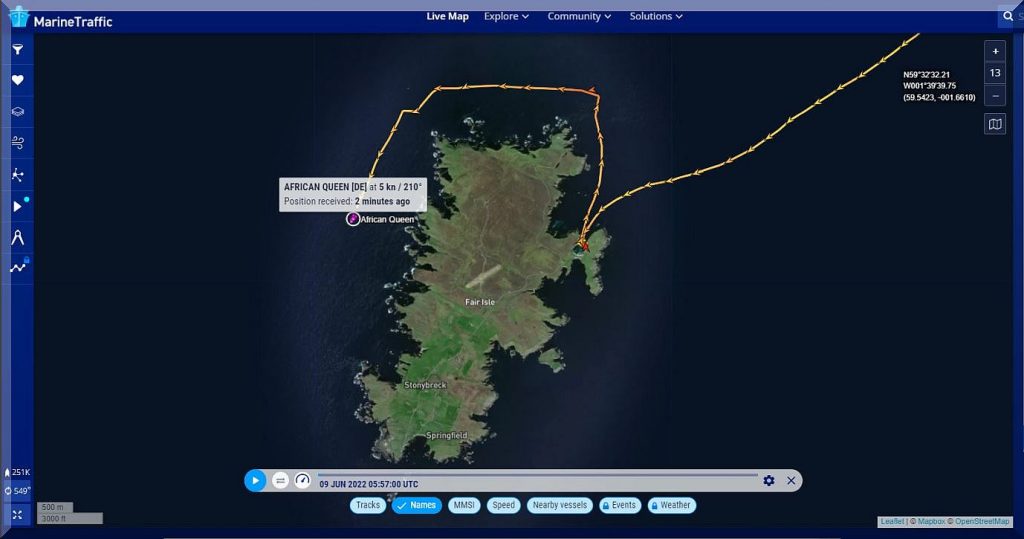Click the Nearby vessels button
This screenshot has width=1024, height=539.
coord(559,505)
